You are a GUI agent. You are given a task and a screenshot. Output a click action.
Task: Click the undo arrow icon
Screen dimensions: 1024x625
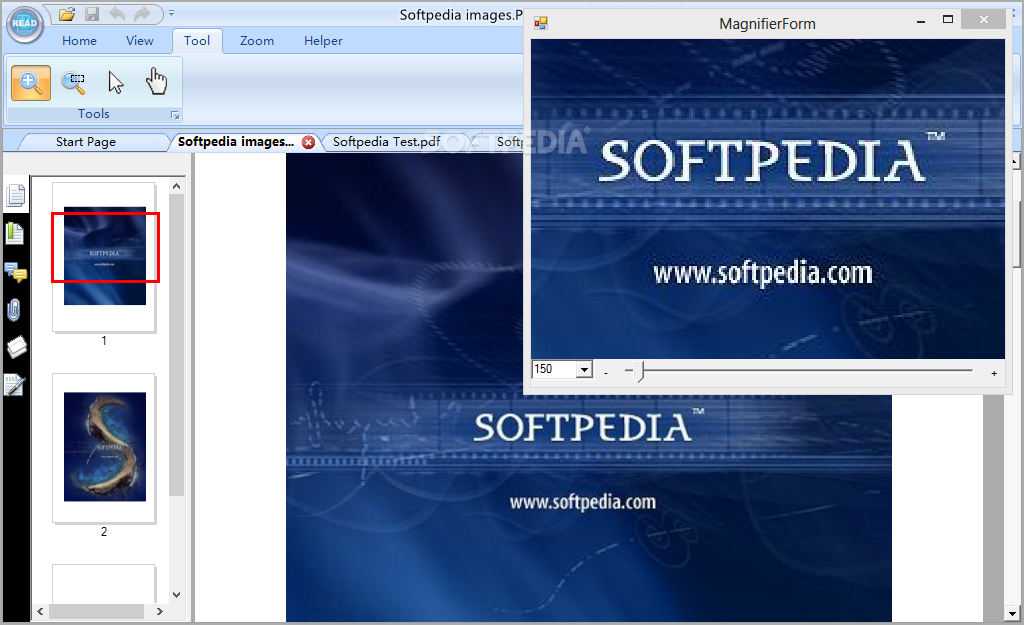coord(118,14)
